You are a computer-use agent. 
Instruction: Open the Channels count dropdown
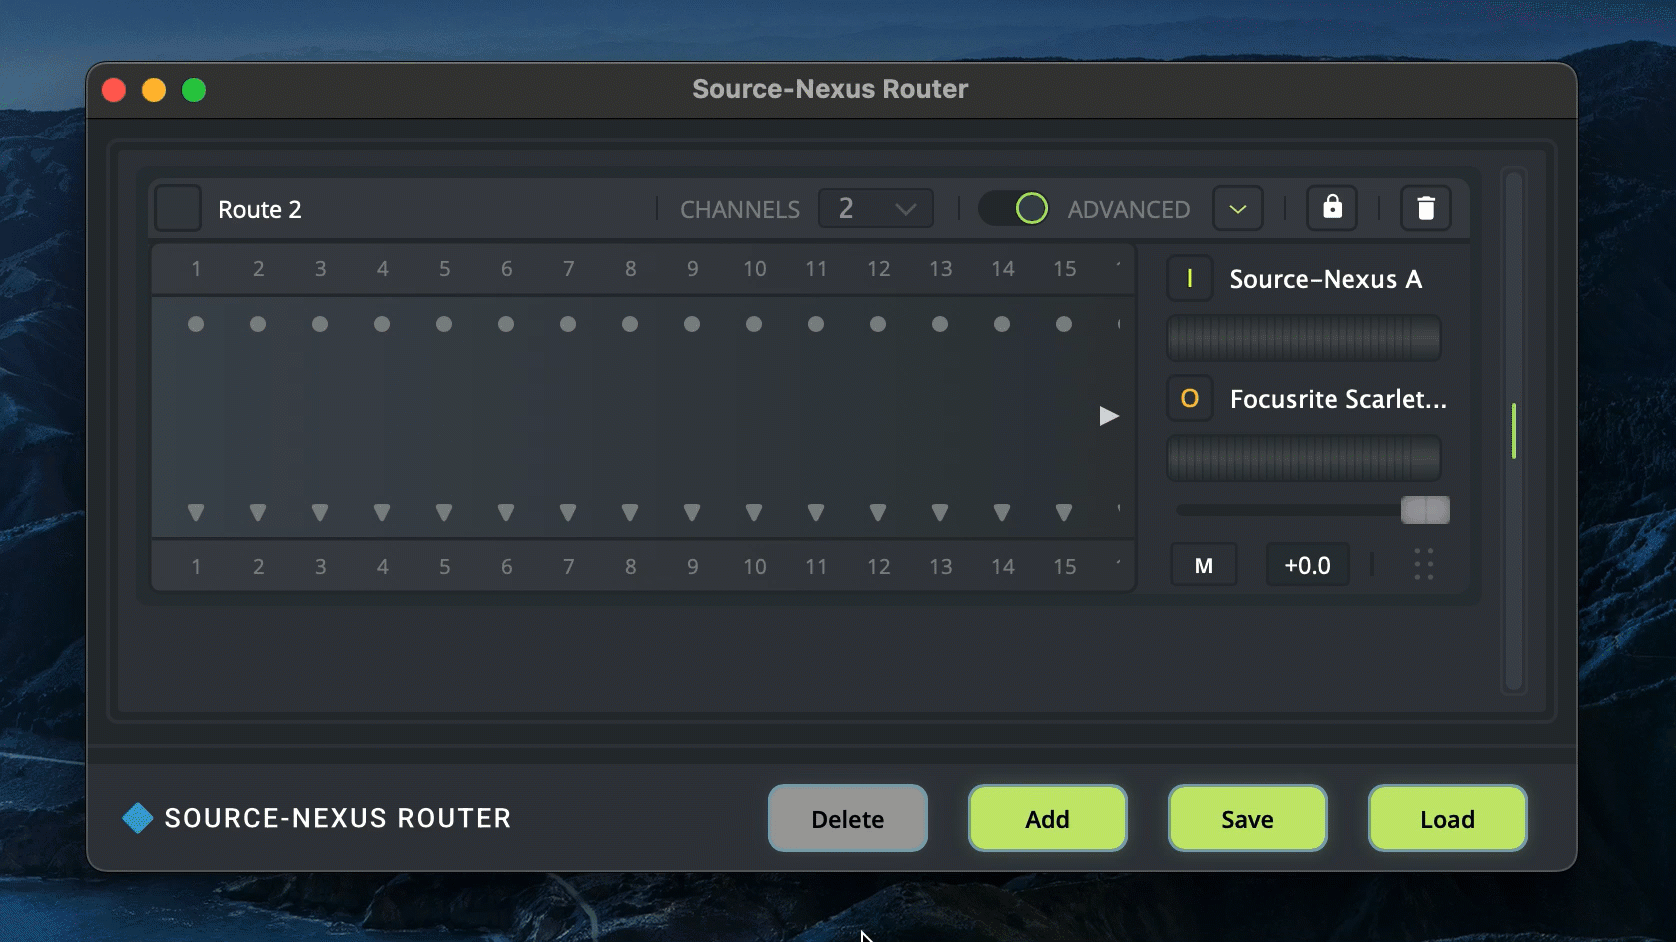pyautogui.click(x=876, y=208)
